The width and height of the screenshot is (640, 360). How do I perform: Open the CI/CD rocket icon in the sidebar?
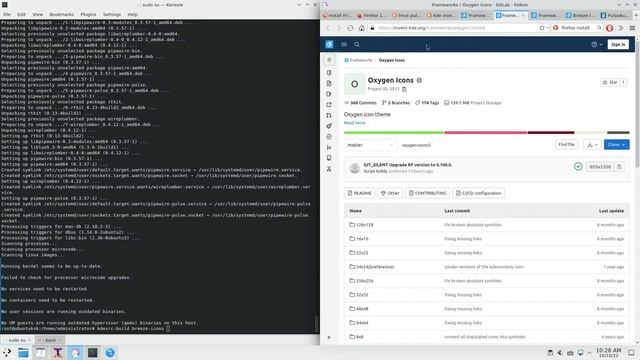click(x=329, y=126)
